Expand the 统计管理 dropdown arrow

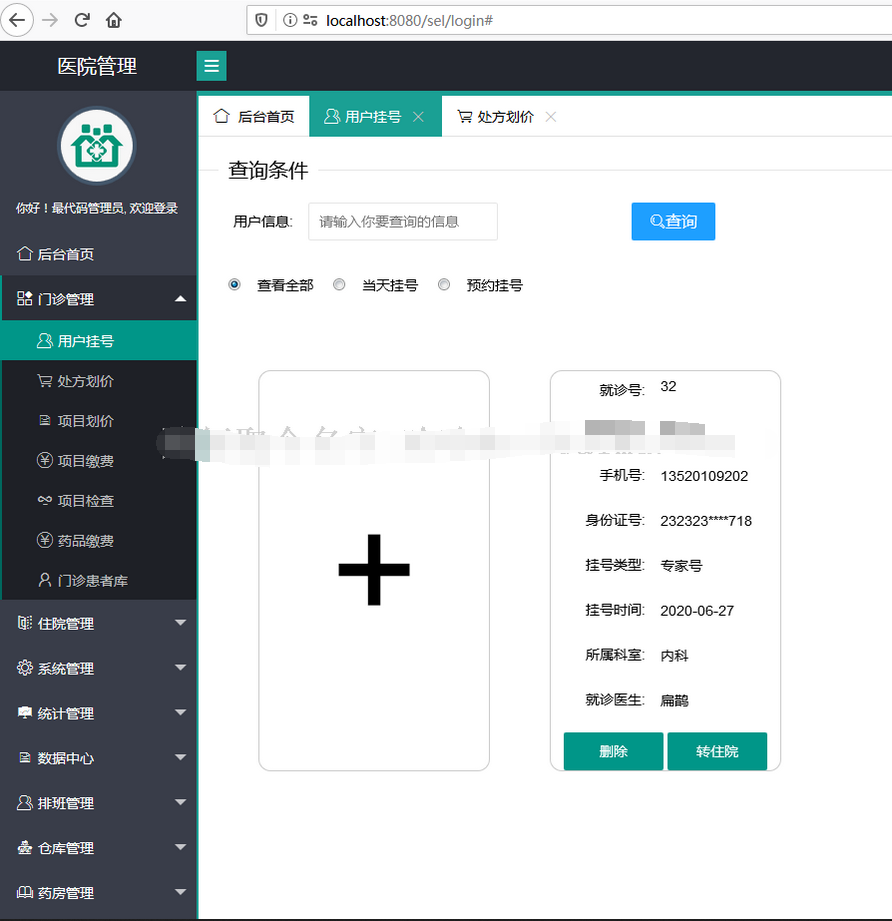pos(181,712)
